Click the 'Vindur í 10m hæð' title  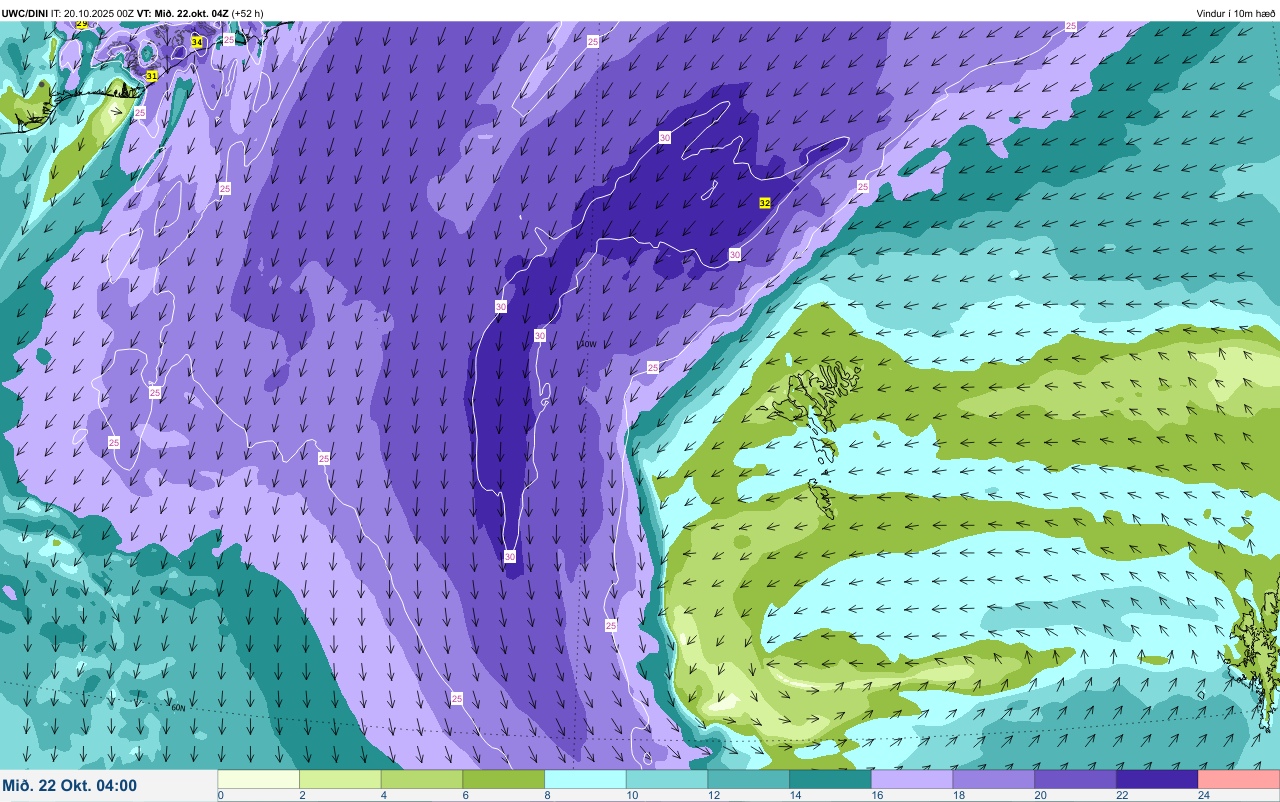pyautogui.click(x=1236, y=13)
